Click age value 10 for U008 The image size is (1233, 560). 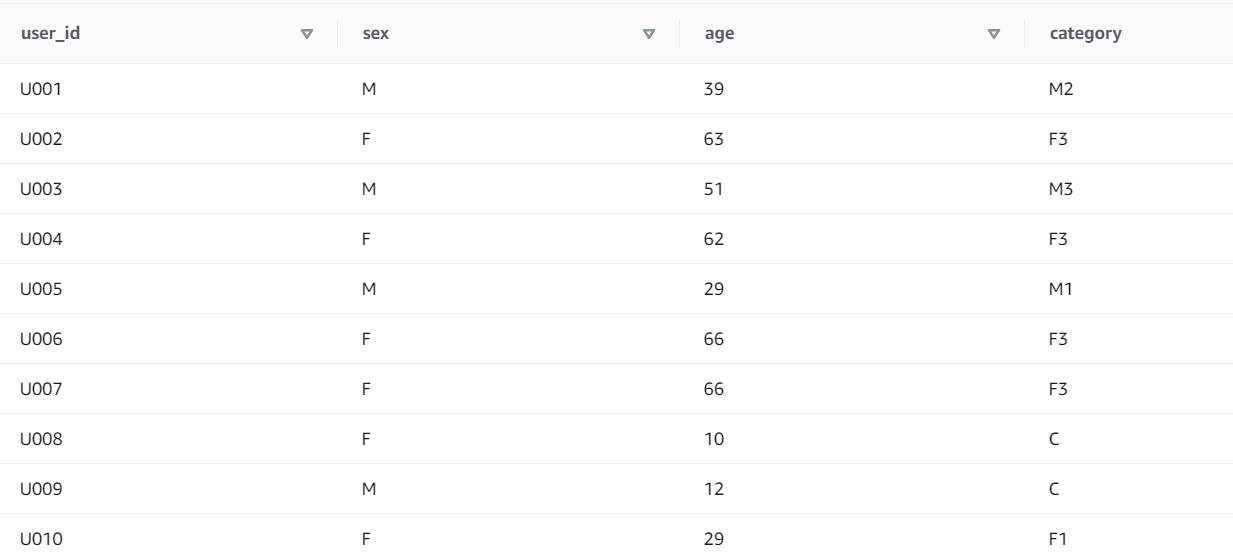pyautogui.click(x=714, y=439)
